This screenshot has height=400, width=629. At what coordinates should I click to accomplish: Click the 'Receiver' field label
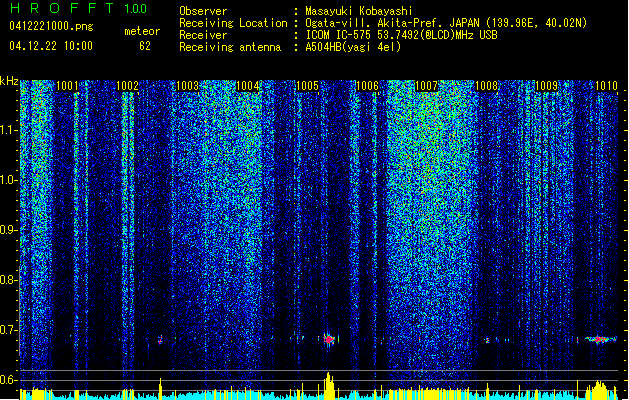click(203, 35)
